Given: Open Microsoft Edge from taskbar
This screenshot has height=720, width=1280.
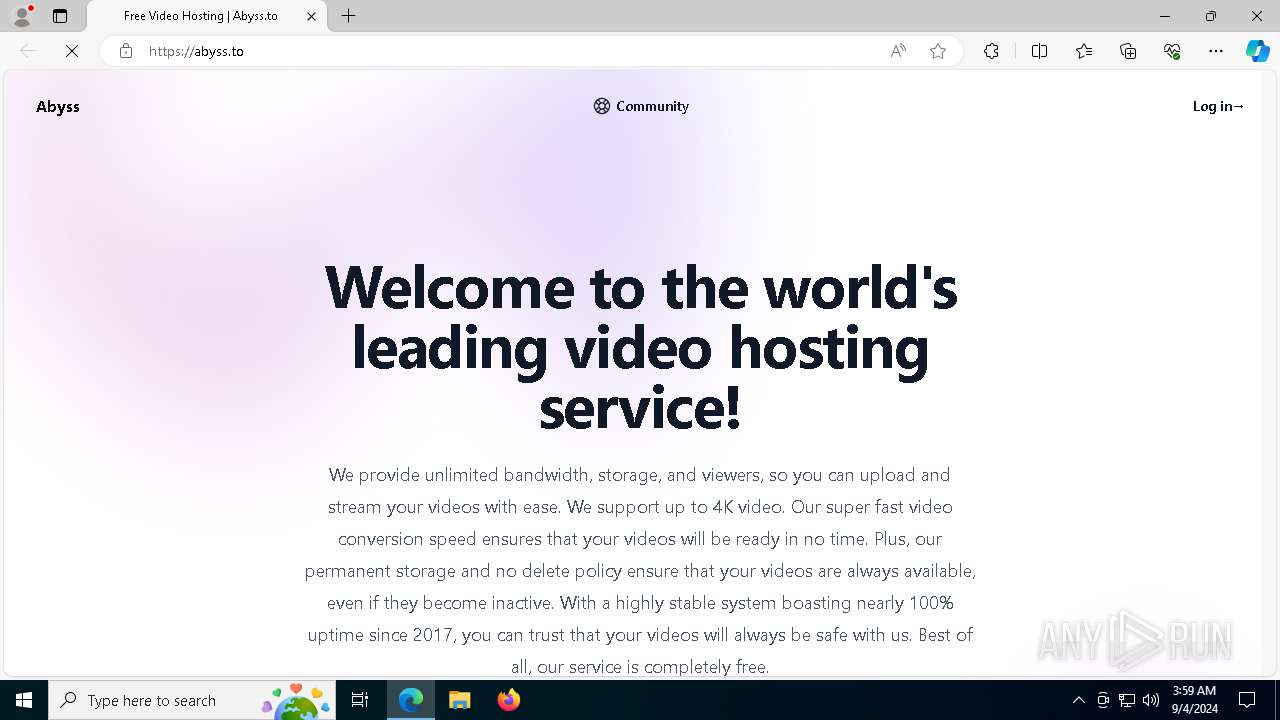Looking at the screenshot, I should (411, 700).
